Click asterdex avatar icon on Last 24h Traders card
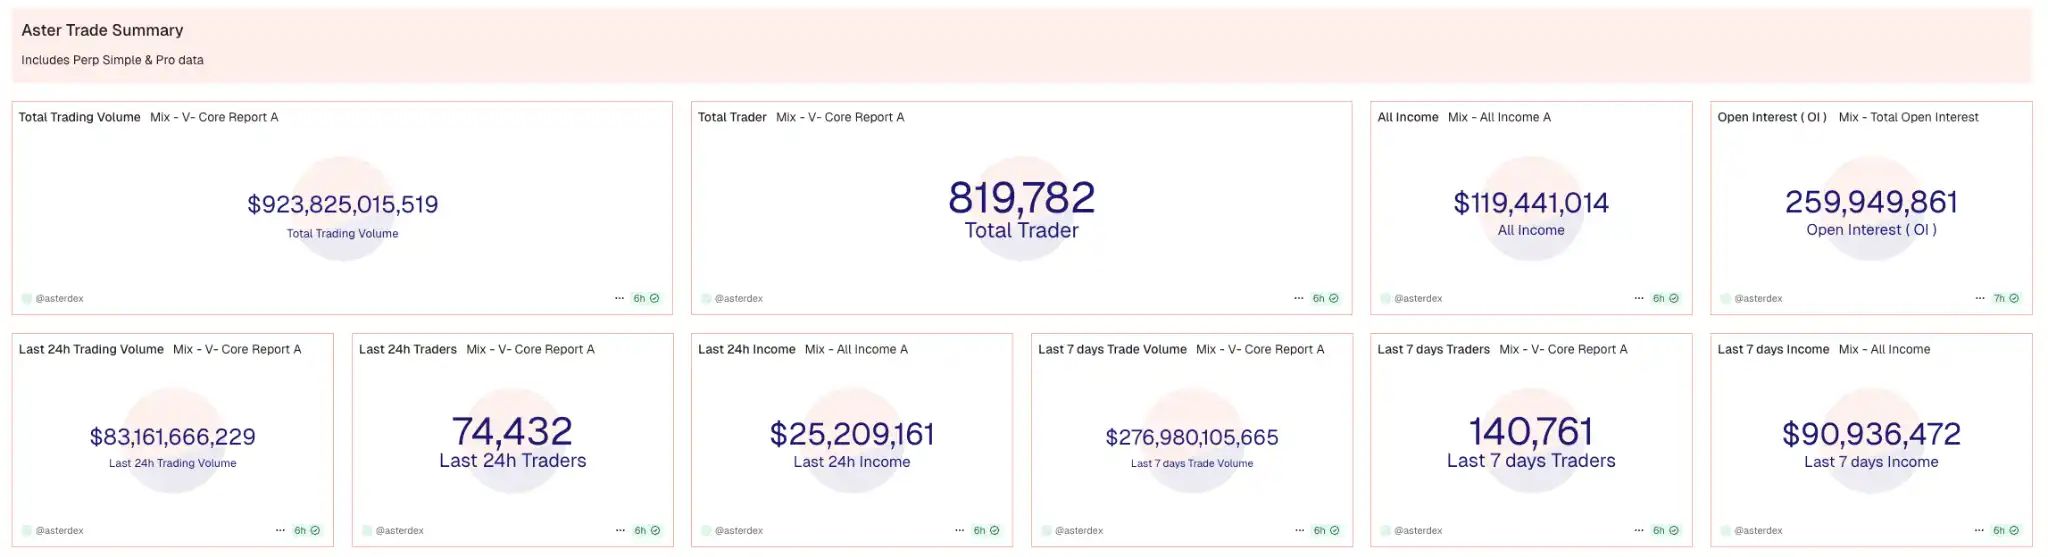 367,531
